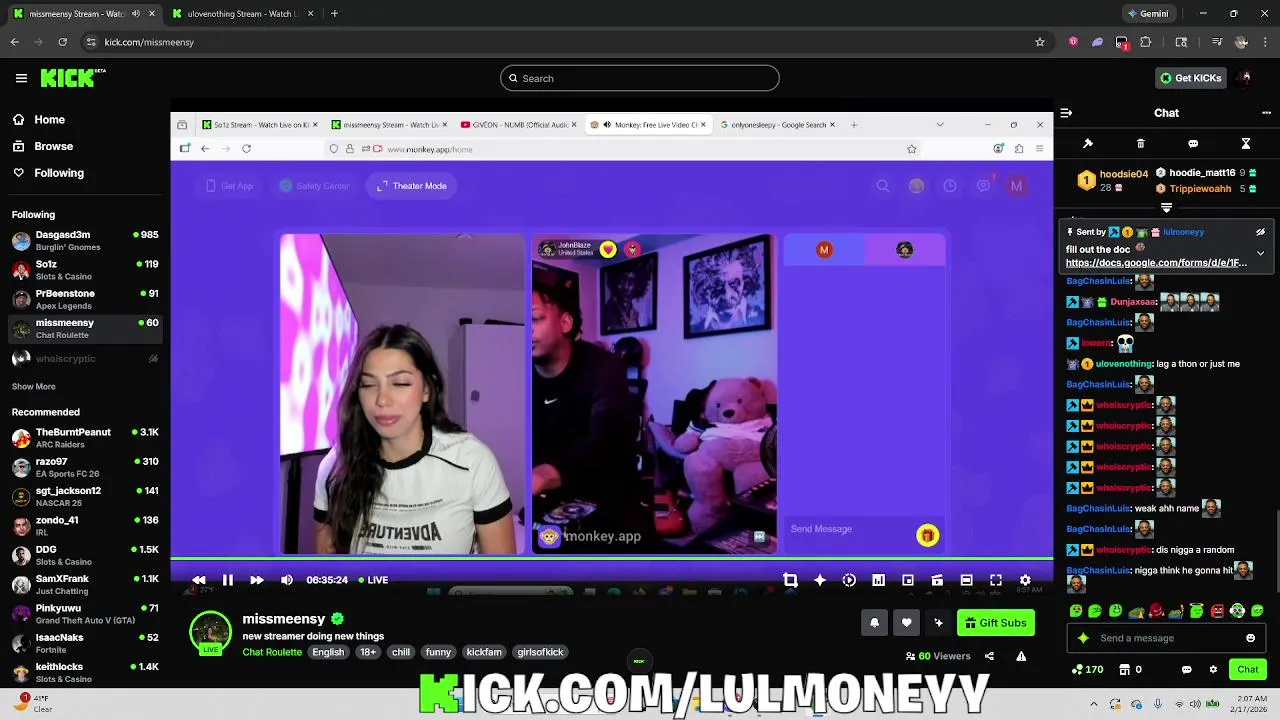Viewport: 1280px width, 720px height.
Task: Expand the pinned message chevron
Action: [x=1260, y=254]
